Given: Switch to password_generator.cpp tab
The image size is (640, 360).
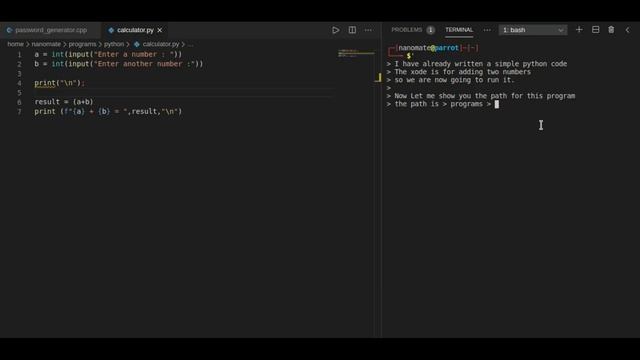Looking at the screenshot, I should [51, 30].
